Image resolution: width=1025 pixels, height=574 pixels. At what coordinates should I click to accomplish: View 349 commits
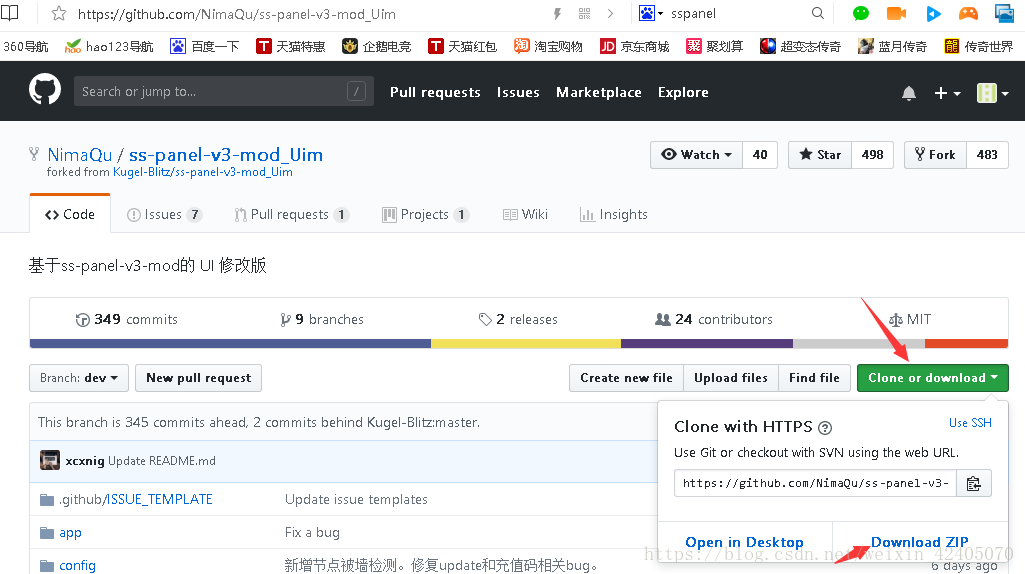tap(127, 319)
